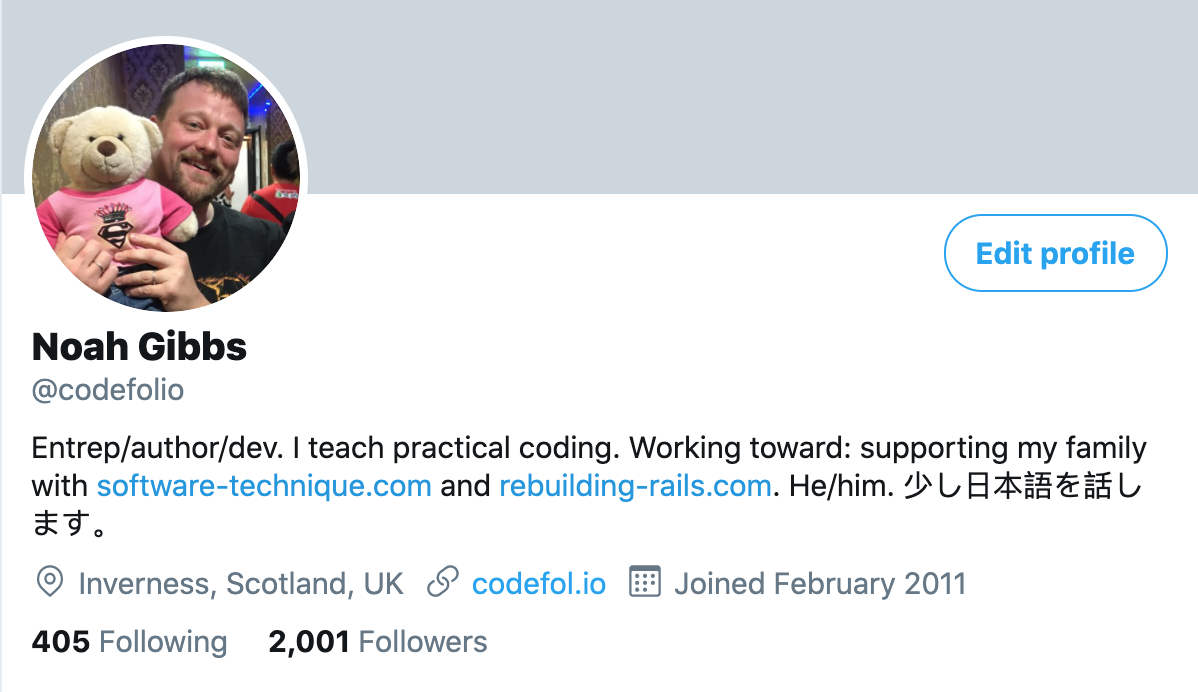
Task: Click the Inverness, Scotland, UK location text
Action: [241, 583]
